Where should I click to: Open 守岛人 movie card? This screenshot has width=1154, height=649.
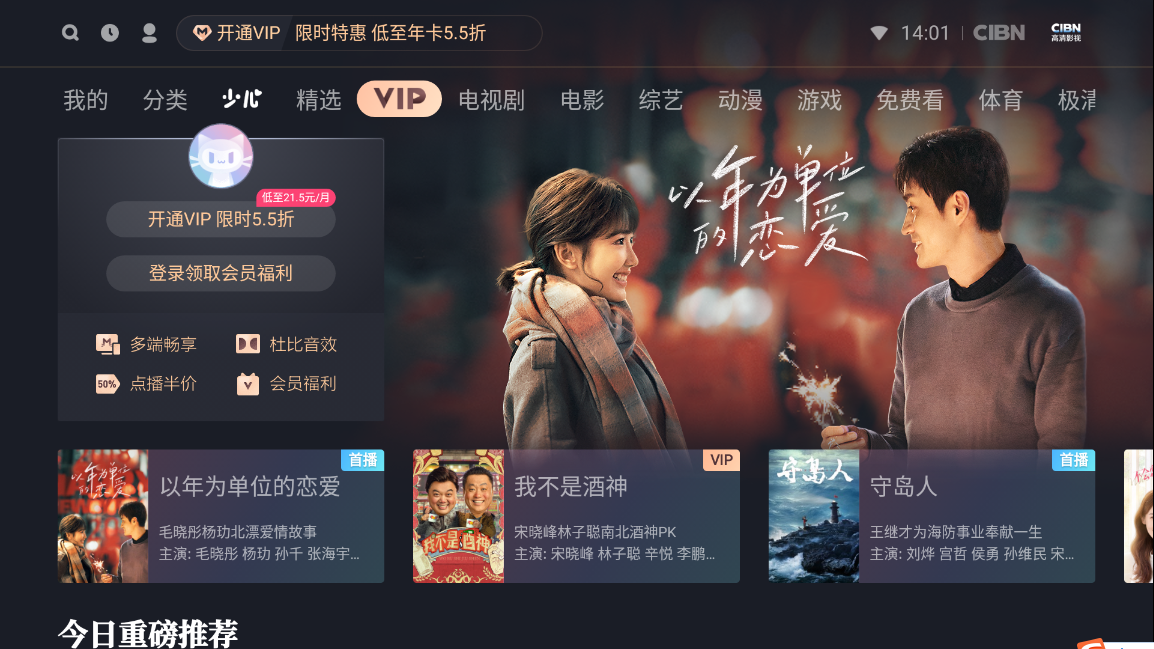point(932,516)
